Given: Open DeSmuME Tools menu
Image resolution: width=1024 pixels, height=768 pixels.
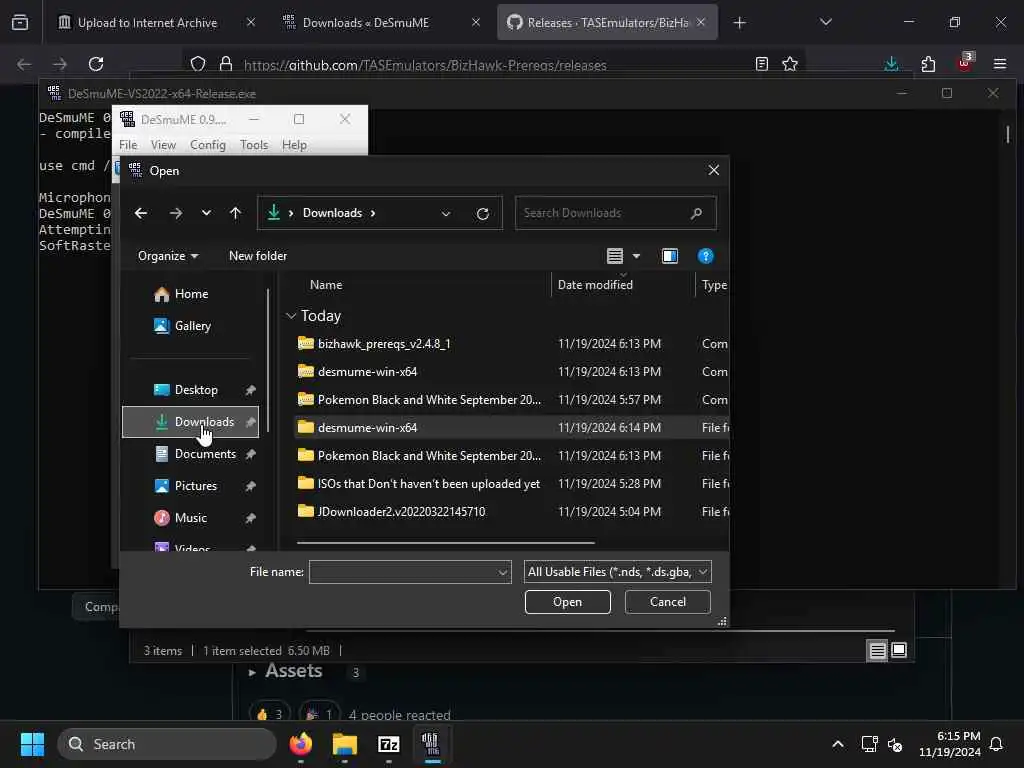Looking at the screenshot, I should [x=253, y=145].
